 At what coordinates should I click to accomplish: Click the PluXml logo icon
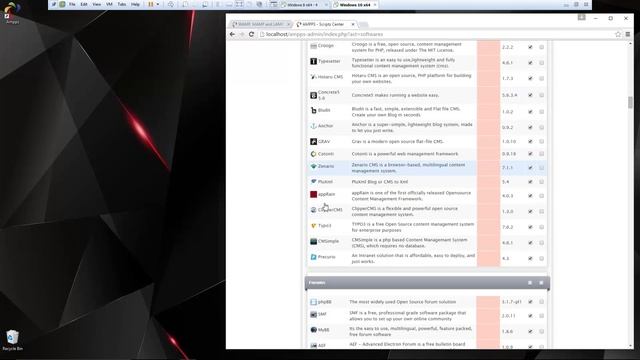click(x=313, y=182)
